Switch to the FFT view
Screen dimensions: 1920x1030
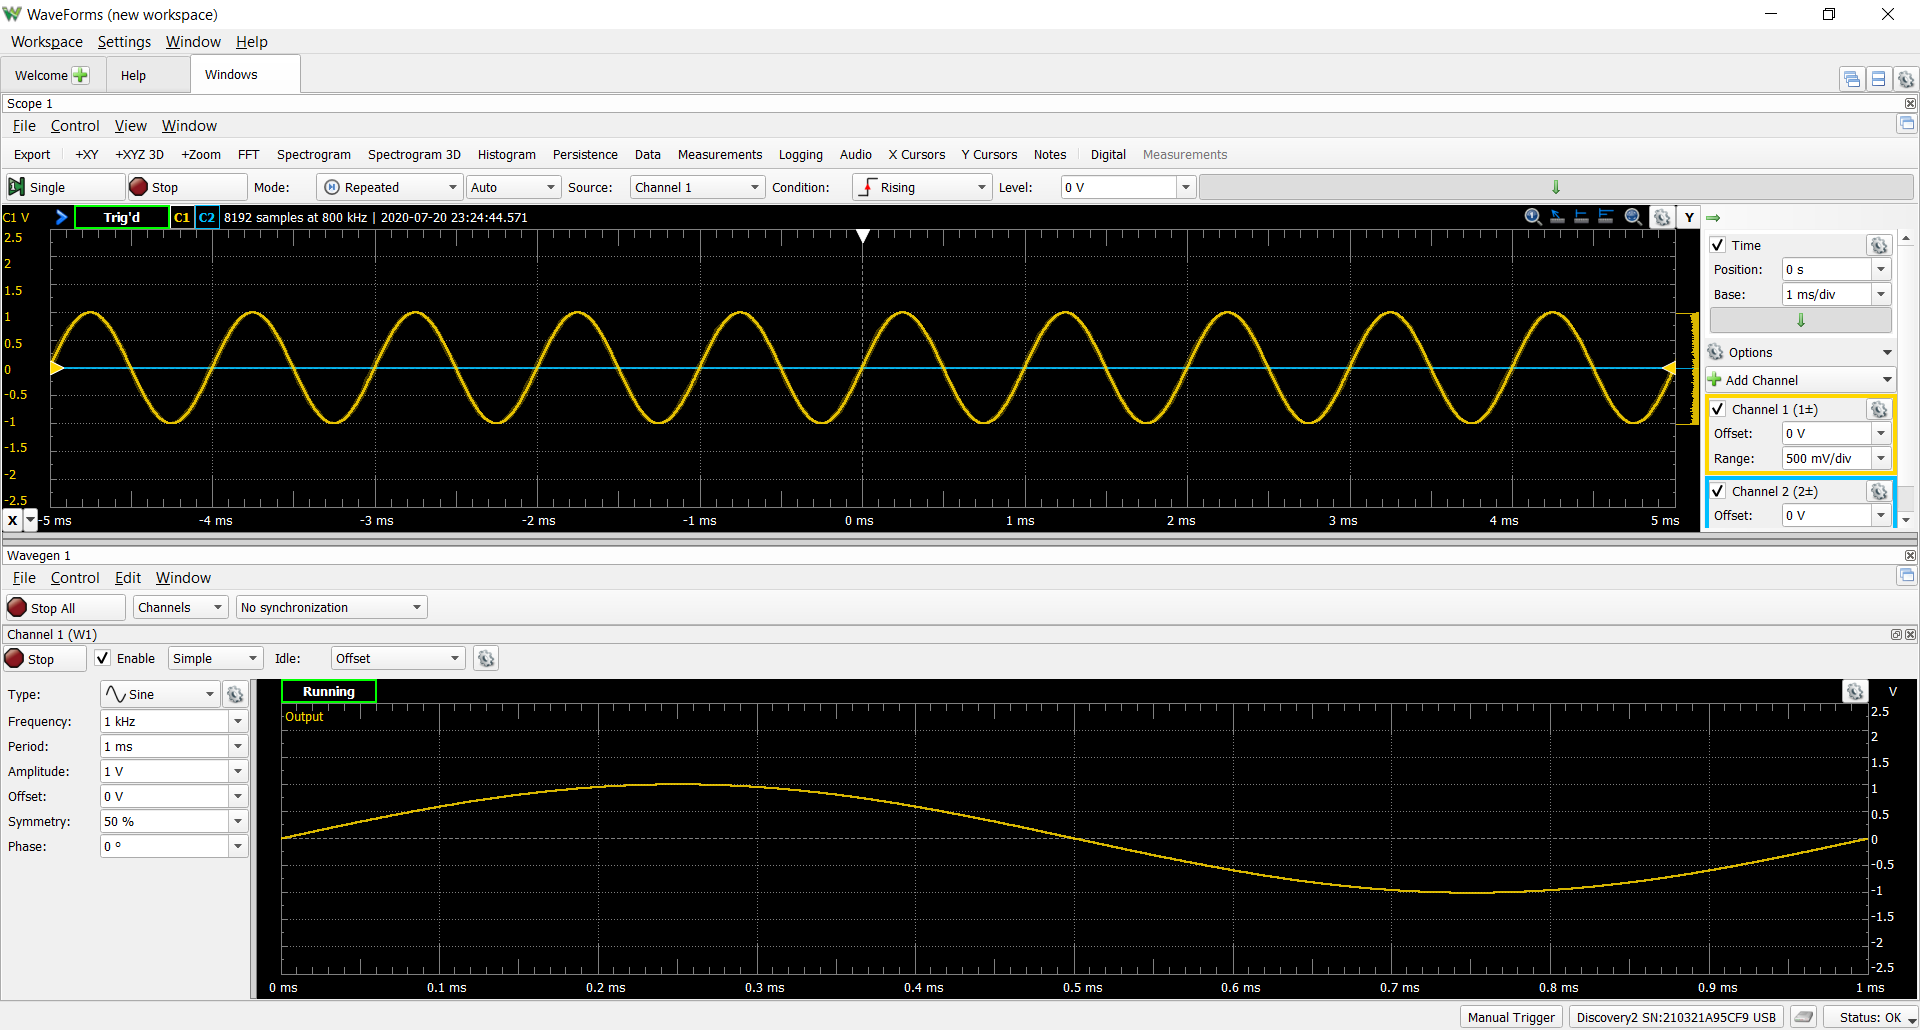(x=248, y=154)
